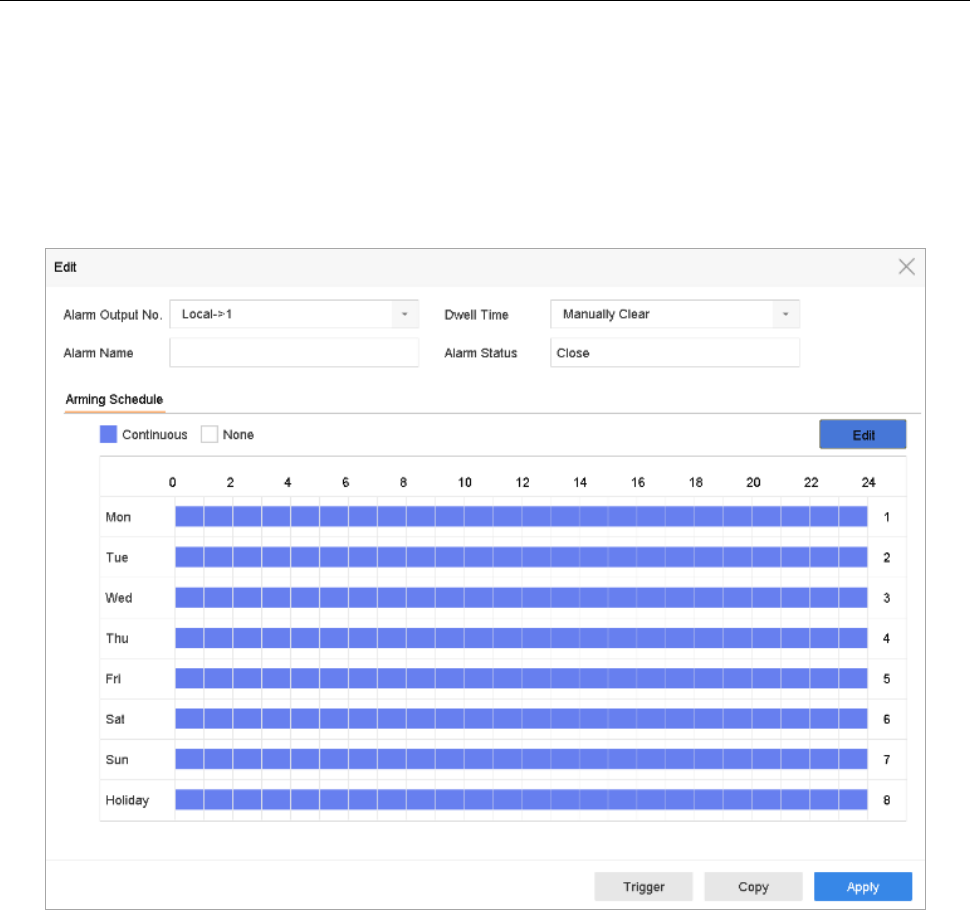Expand the Alarm Output No. dropdown arrow
The width and height of the screenshot is (970, 910).
coord(405,314)
